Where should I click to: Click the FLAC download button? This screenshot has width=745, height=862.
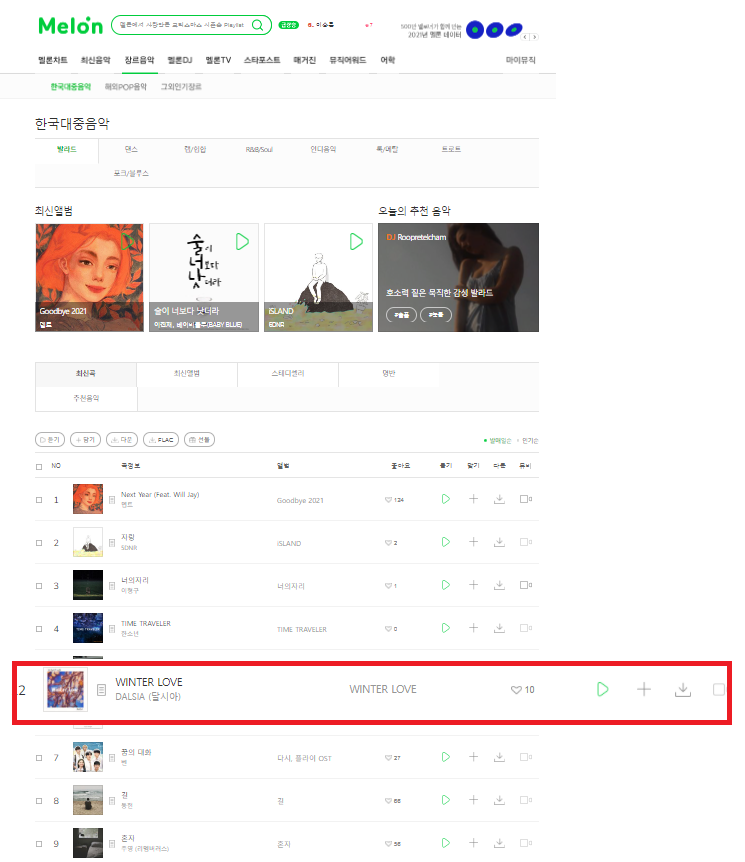pyautogui.click(x=161, y=440)
